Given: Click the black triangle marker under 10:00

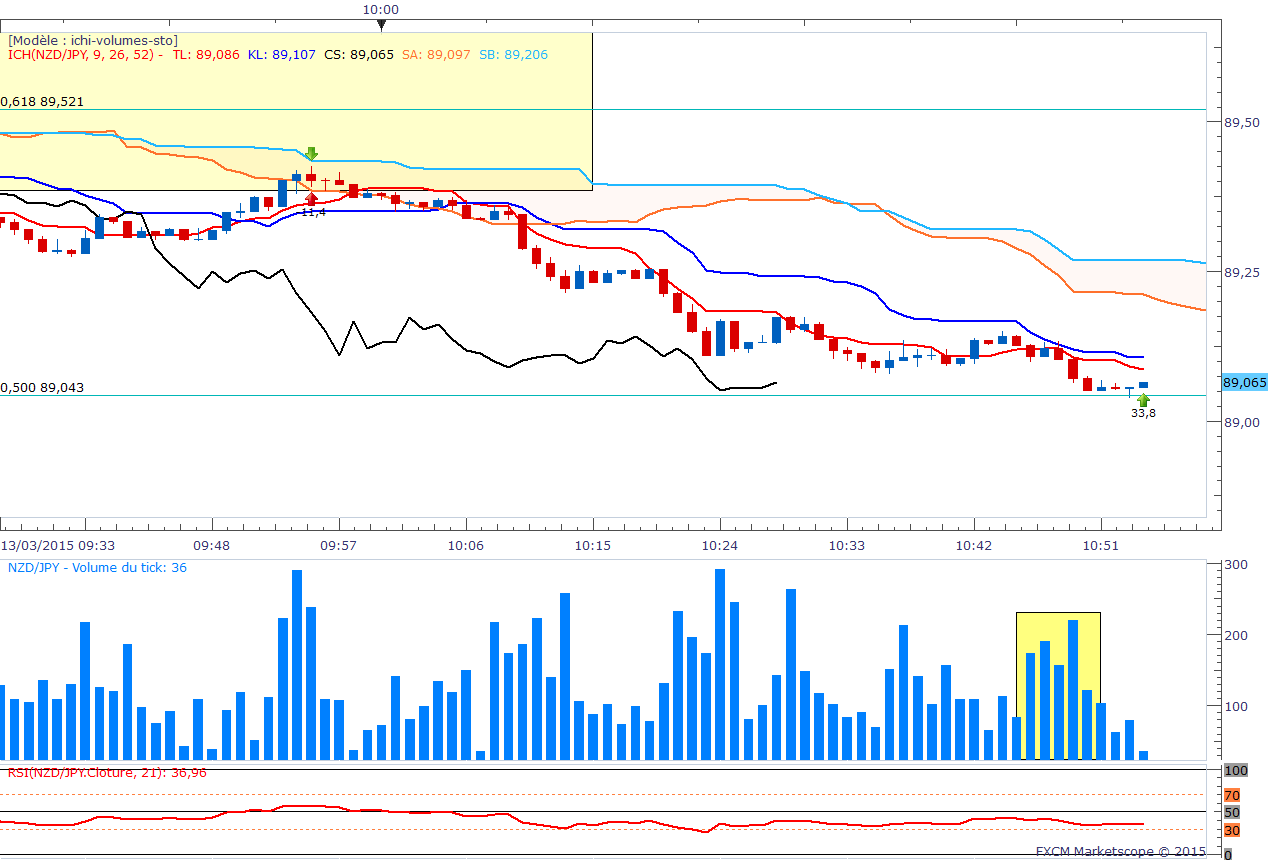Looking at the screenshot, I should pyautogui.click(x=380, y=25).
